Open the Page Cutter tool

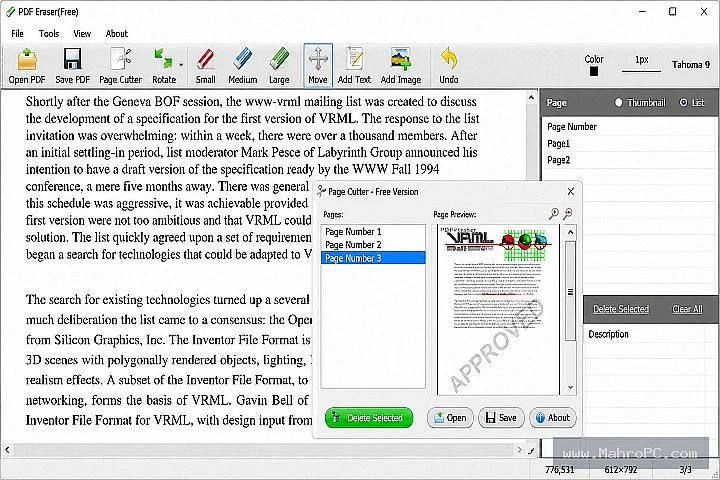[121, 66]
